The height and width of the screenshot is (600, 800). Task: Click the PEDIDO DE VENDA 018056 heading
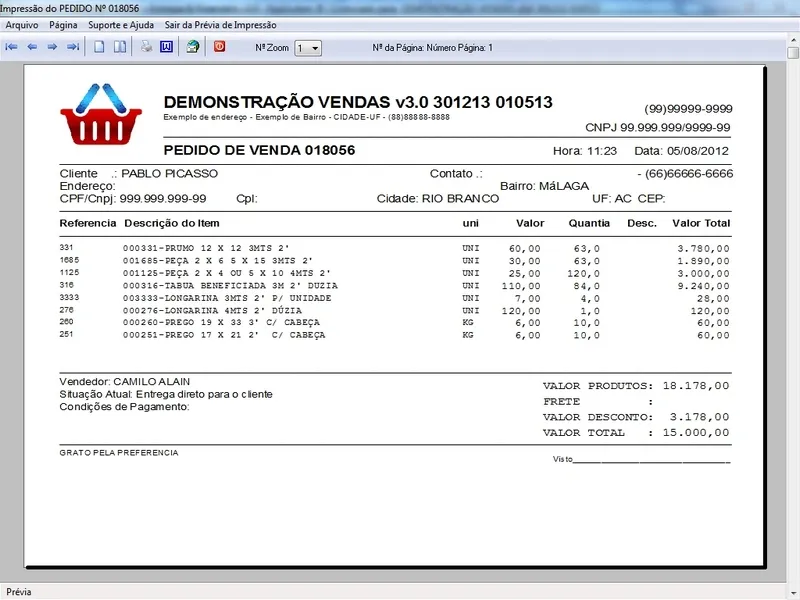[x=258, y=150]
